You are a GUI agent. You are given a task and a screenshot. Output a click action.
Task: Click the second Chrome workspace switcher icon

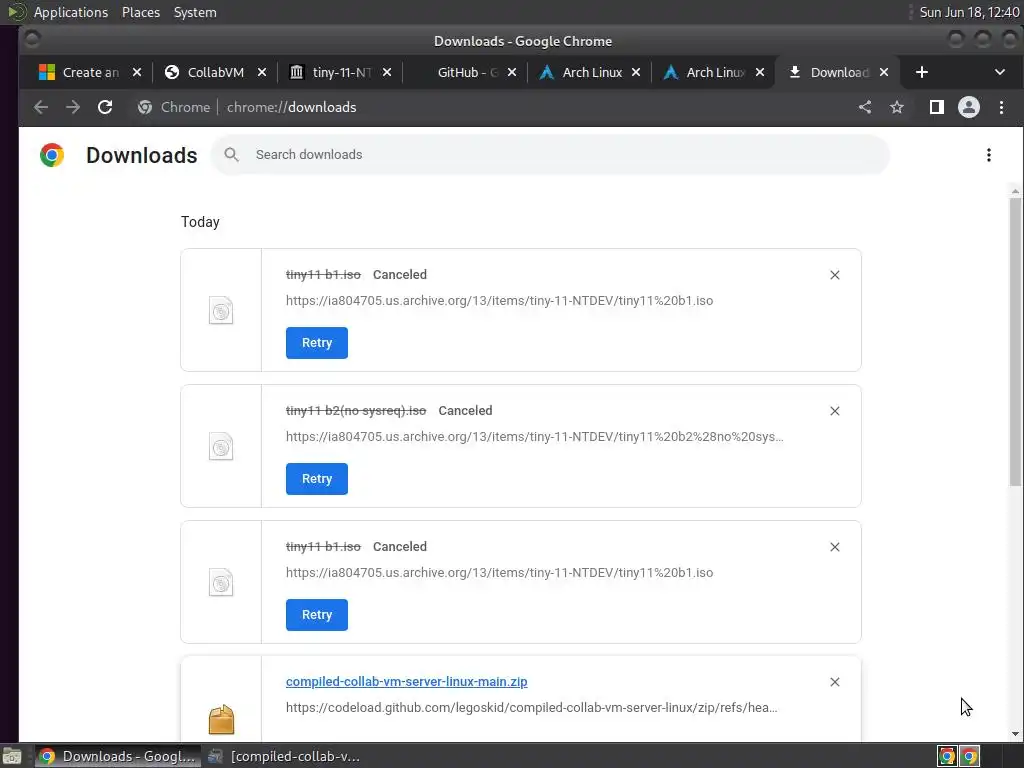(x=970, y=756)
